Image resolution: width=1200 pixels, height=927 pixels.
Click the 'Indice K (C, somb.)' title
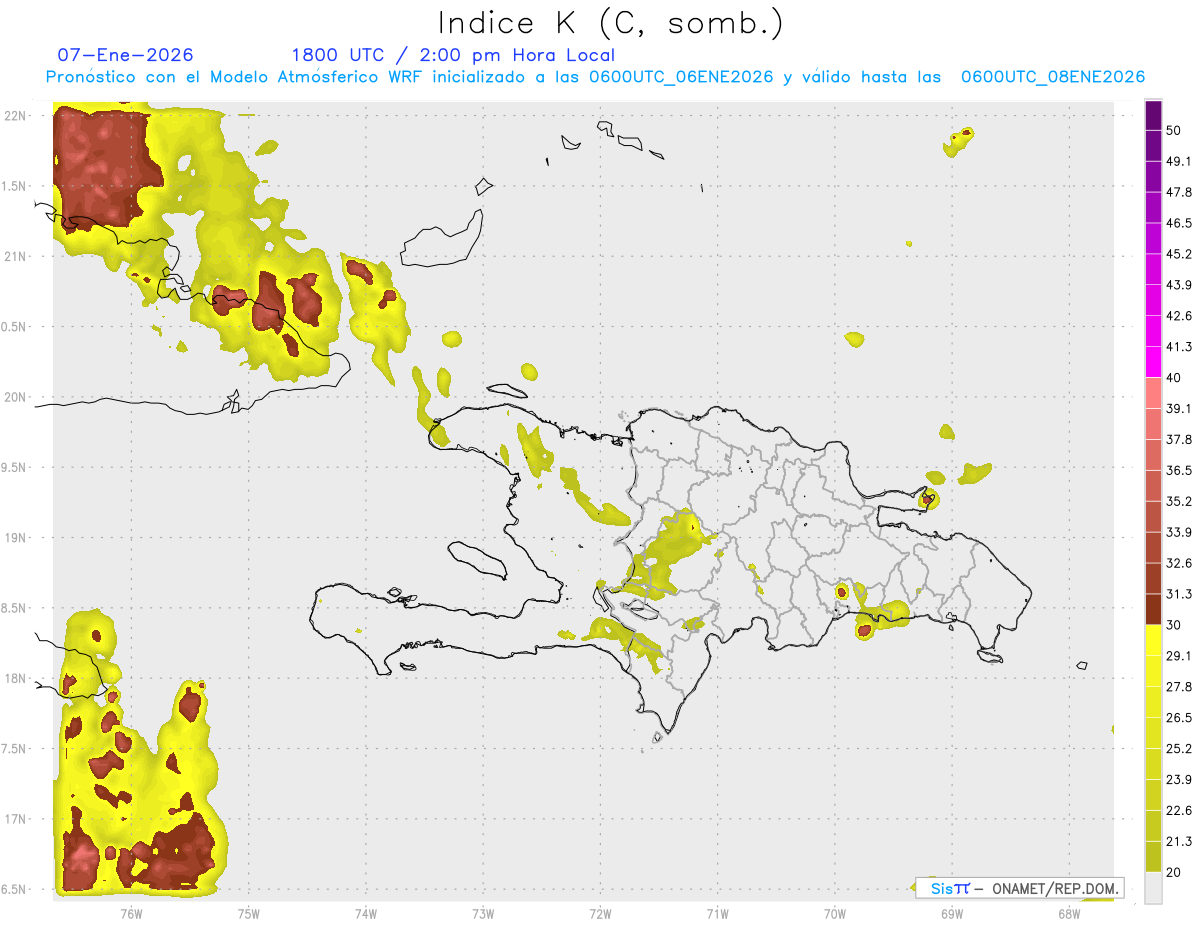(x=610, y=23)
